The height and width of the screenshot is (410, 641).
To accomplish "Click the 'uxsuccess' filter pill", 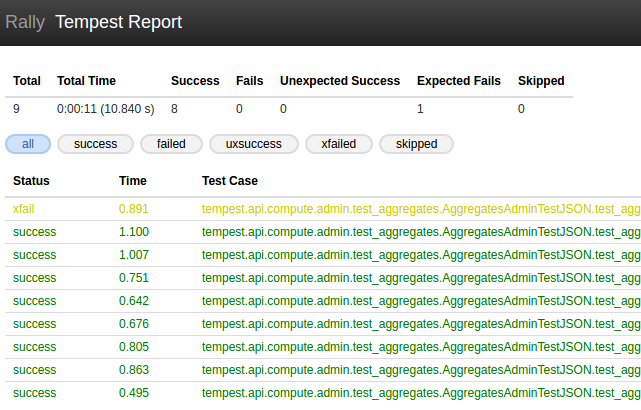I will click(x=253, y=144).
